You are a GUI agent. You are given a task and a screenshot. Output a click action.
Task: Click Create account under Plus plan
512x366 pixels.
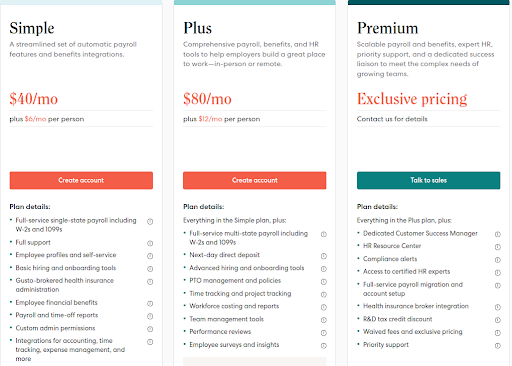(255, 180)
